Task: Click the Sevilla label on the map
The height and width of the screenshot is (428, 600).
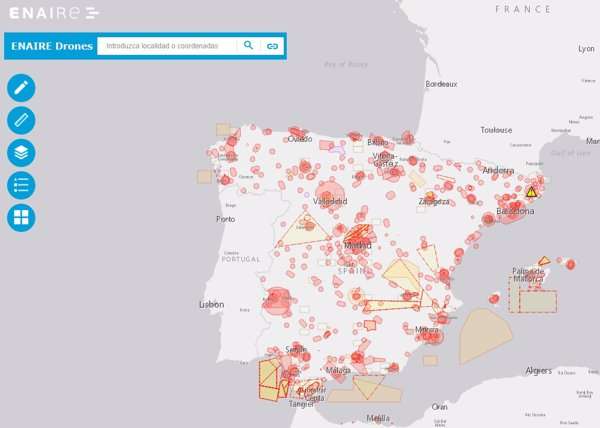Action: [296, 349]
